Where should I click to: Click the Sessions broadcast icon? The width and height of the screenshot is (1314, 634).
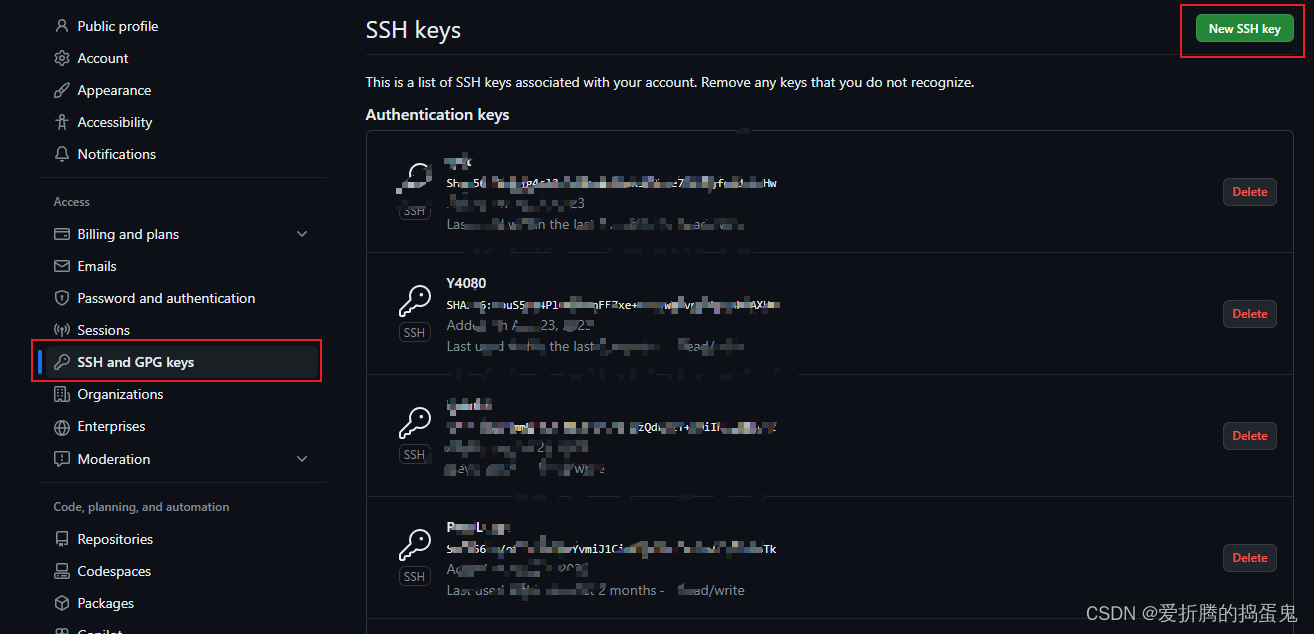click(61, 330)
